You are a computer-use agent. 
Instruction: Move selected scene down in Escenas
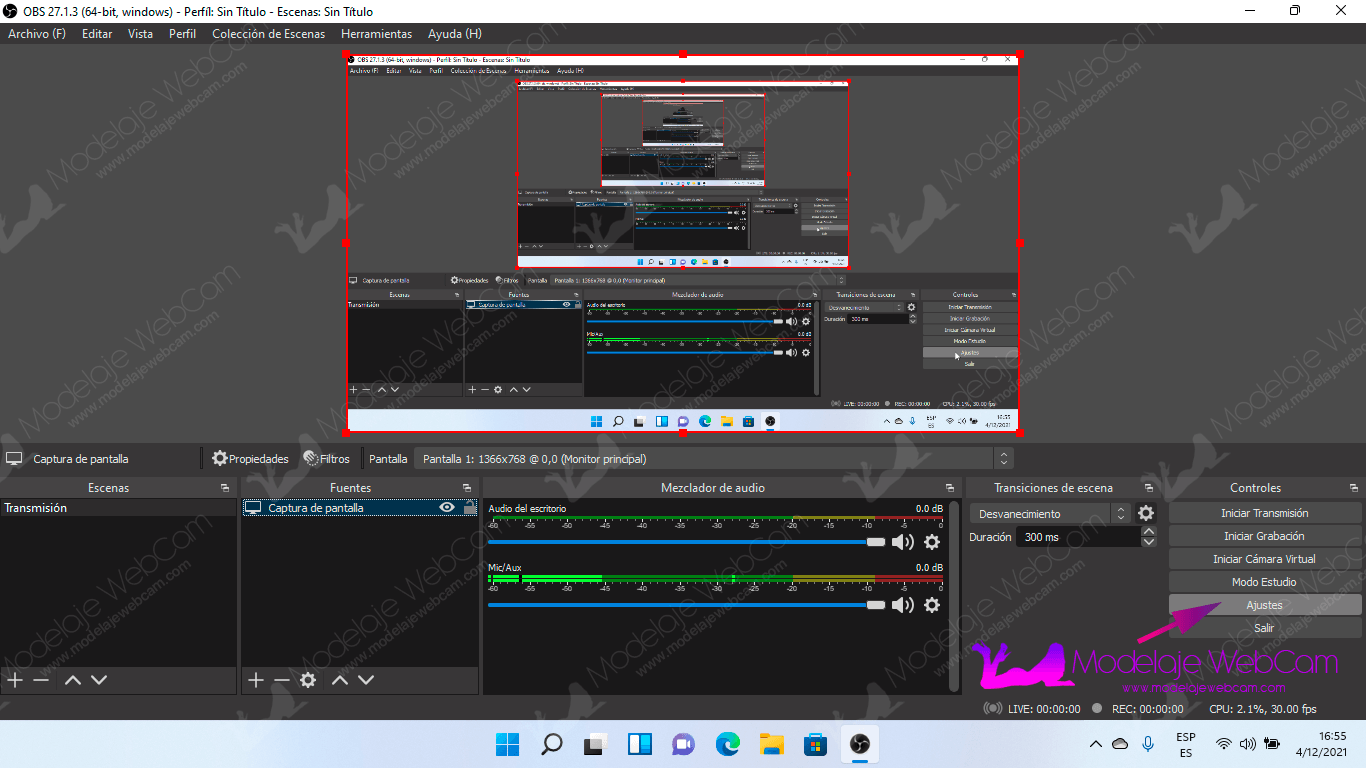click(x=99, y=680)
